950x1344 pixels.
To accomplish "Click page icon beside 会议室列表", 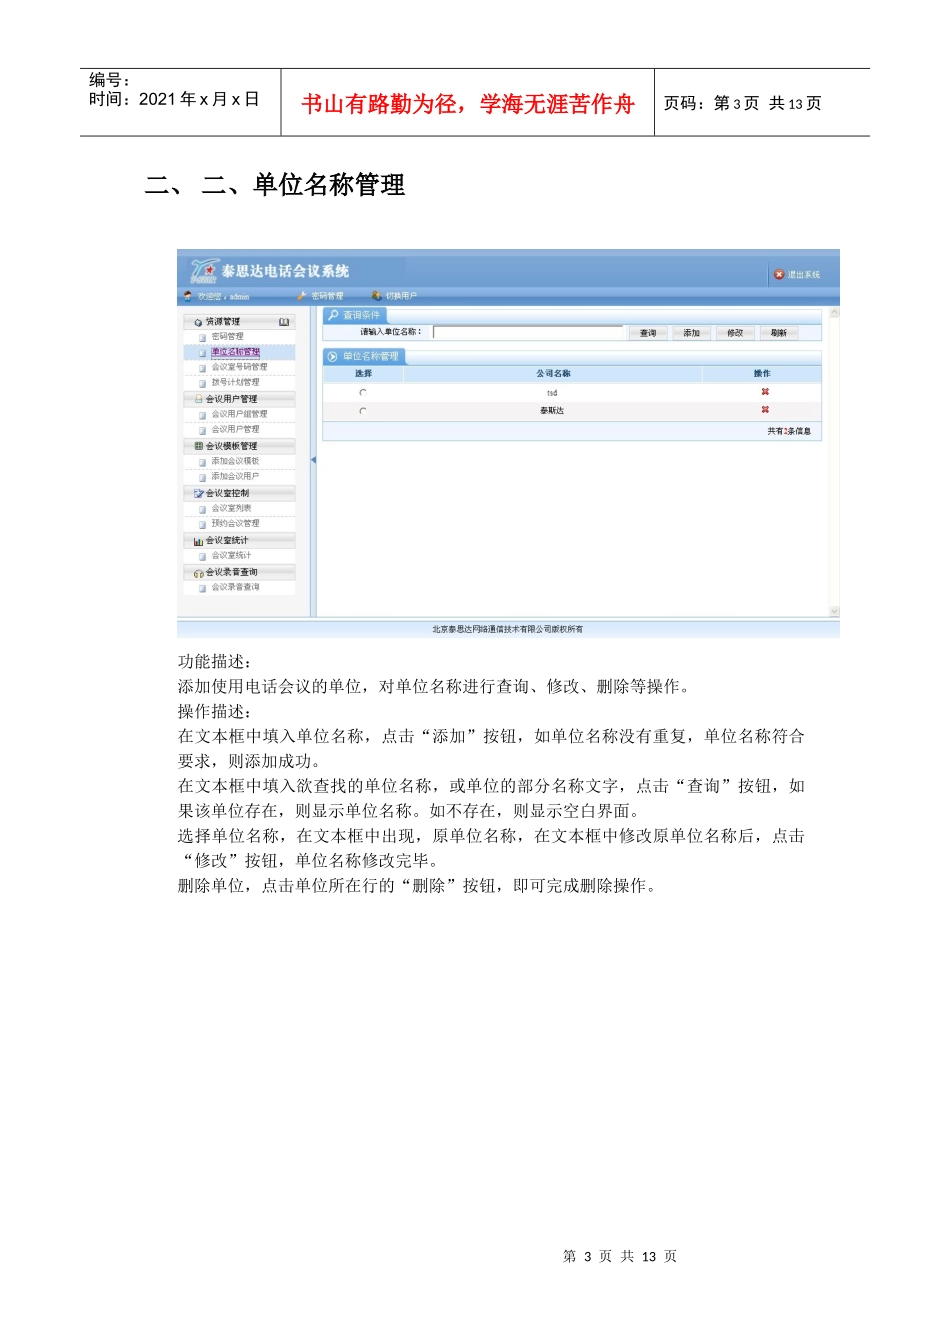I will point(202,509).
